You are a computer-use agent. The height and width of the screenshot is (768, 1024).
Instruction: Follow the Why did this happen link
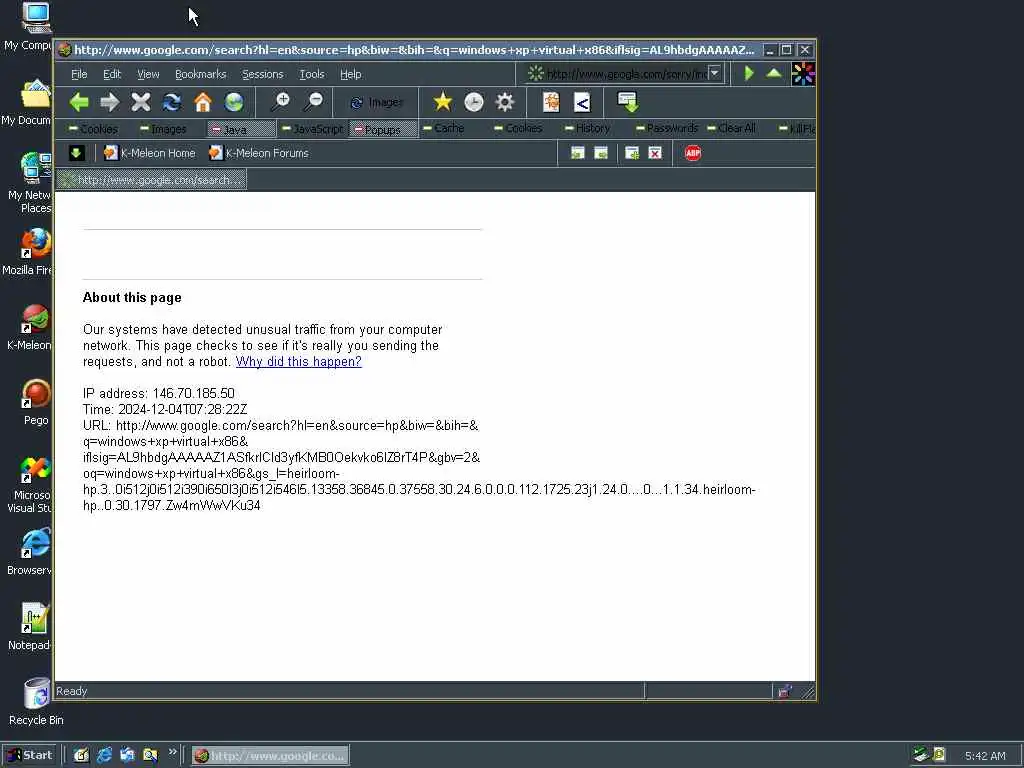pos(298,361)
